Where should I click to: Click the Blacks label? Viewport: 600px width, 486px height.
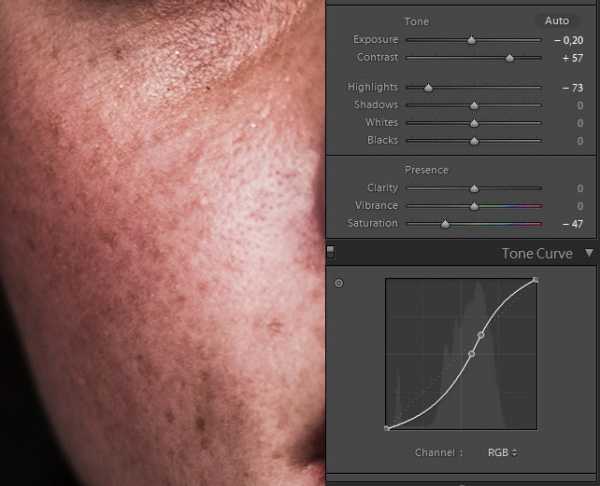point(383,140)
